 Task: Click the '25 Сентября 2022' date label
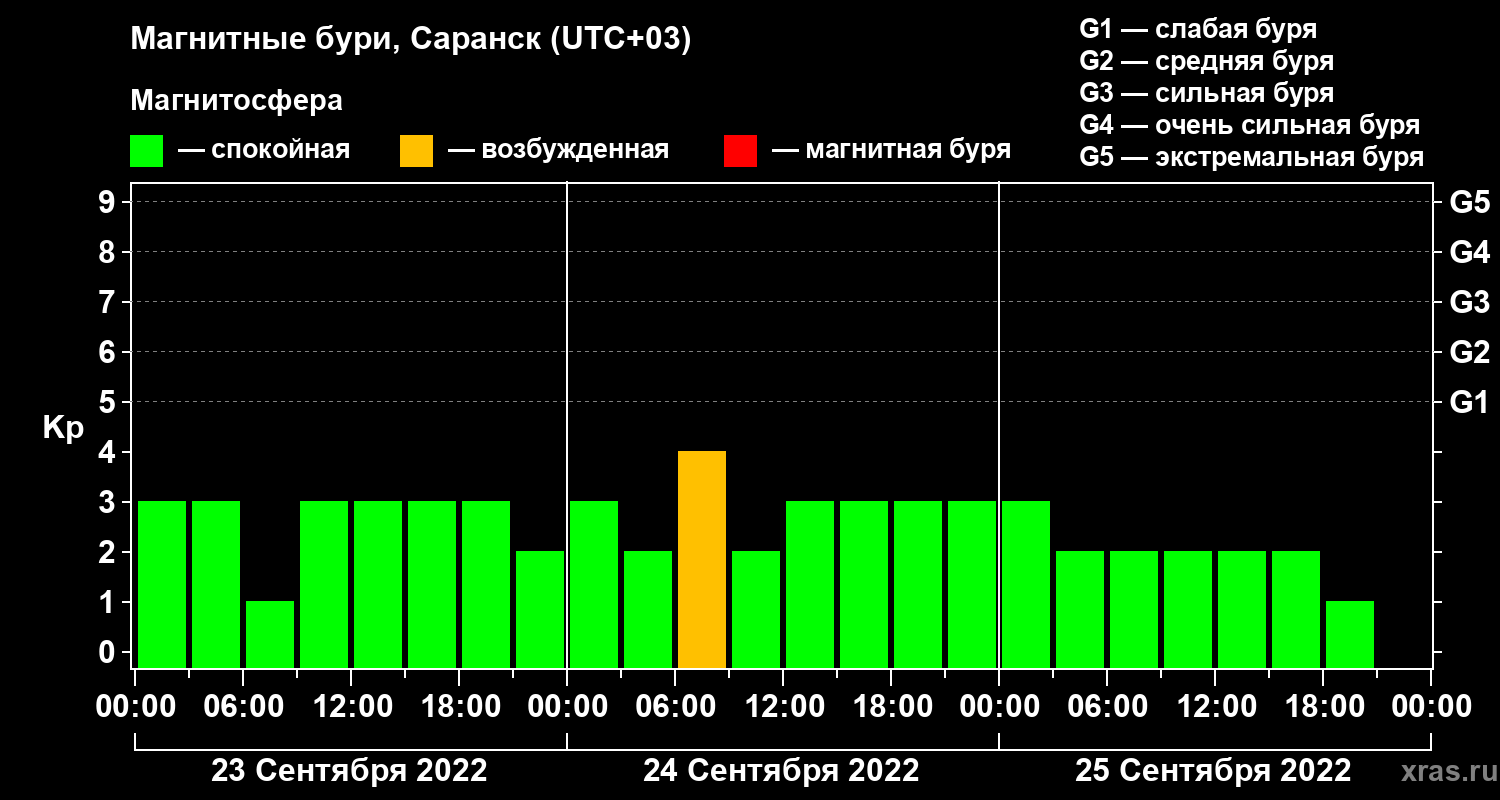pos(1213,771)
